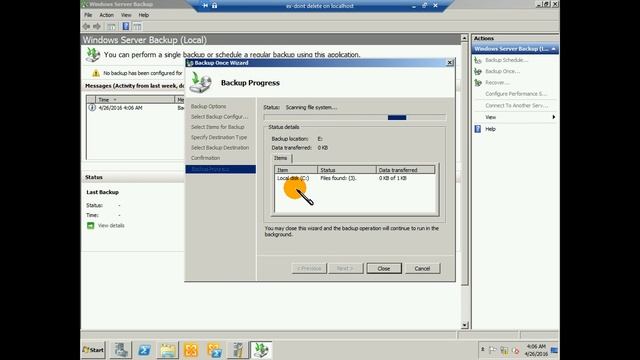Screen dimensions: 640x360
Task: Click the Show desktop button beside the clock
Action: (x=554, y=350)
